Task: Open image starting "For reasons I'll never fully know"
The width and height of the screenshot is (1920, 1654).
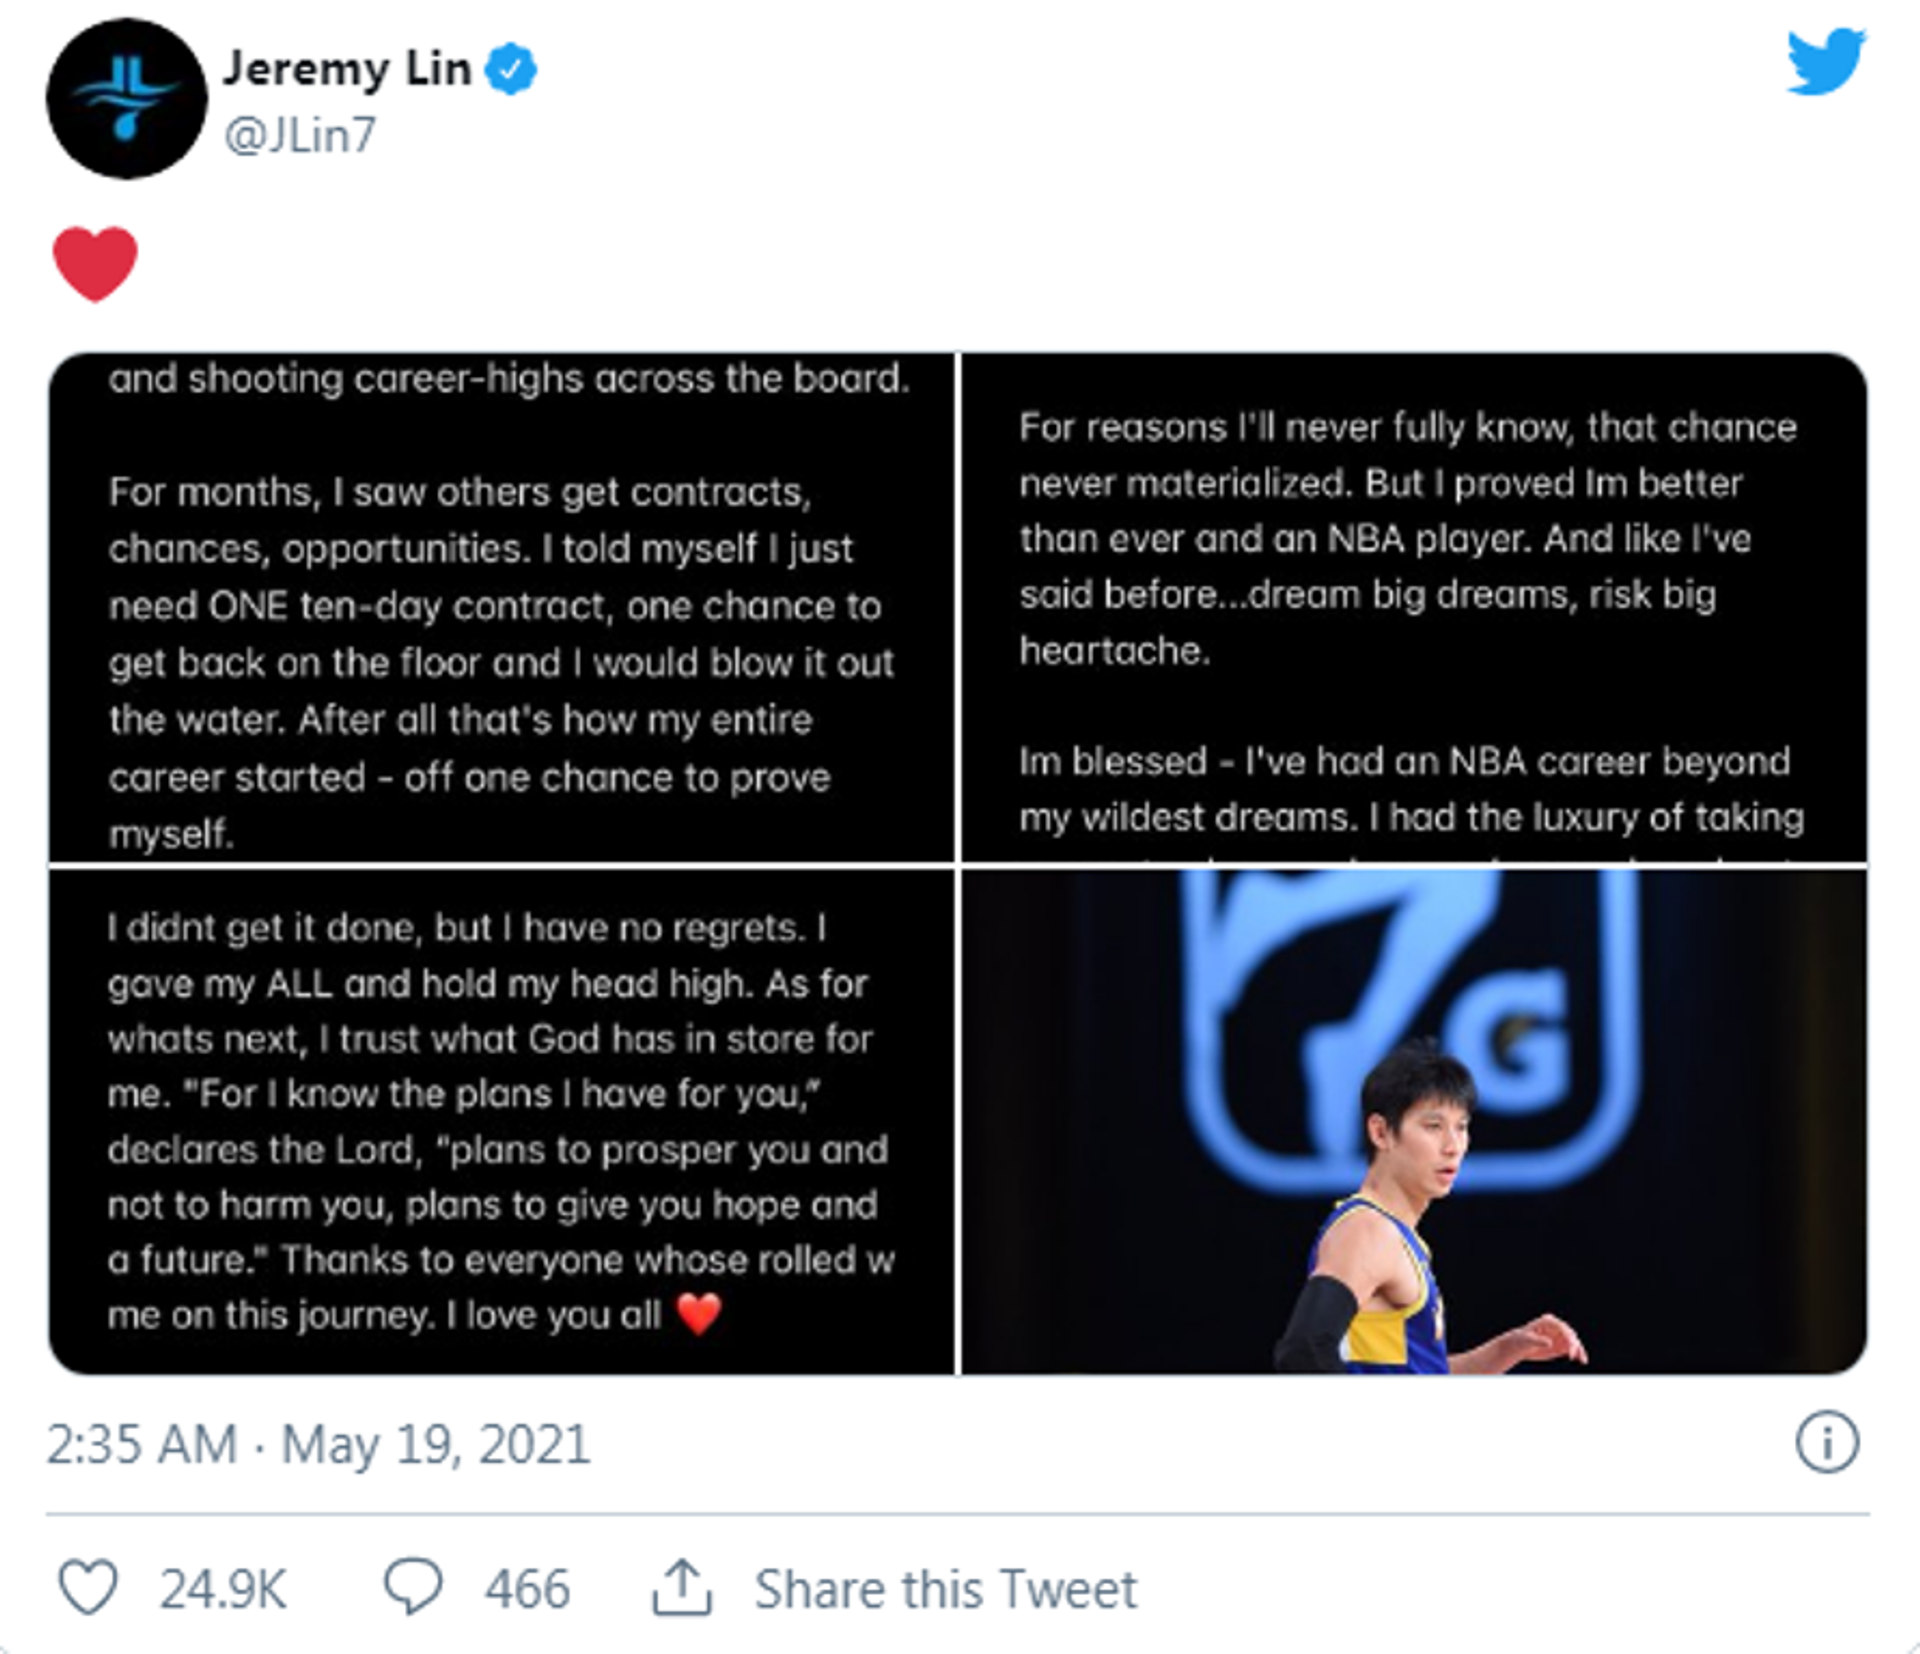Action: 1414,607
